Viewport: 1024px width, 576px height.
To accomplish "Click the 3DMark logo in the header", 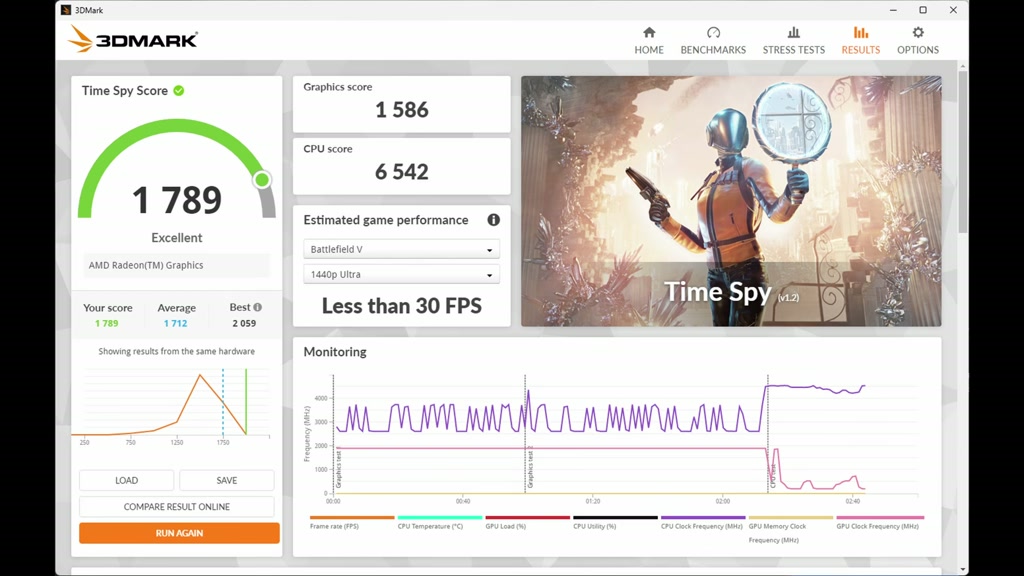I will coord(133,39).
